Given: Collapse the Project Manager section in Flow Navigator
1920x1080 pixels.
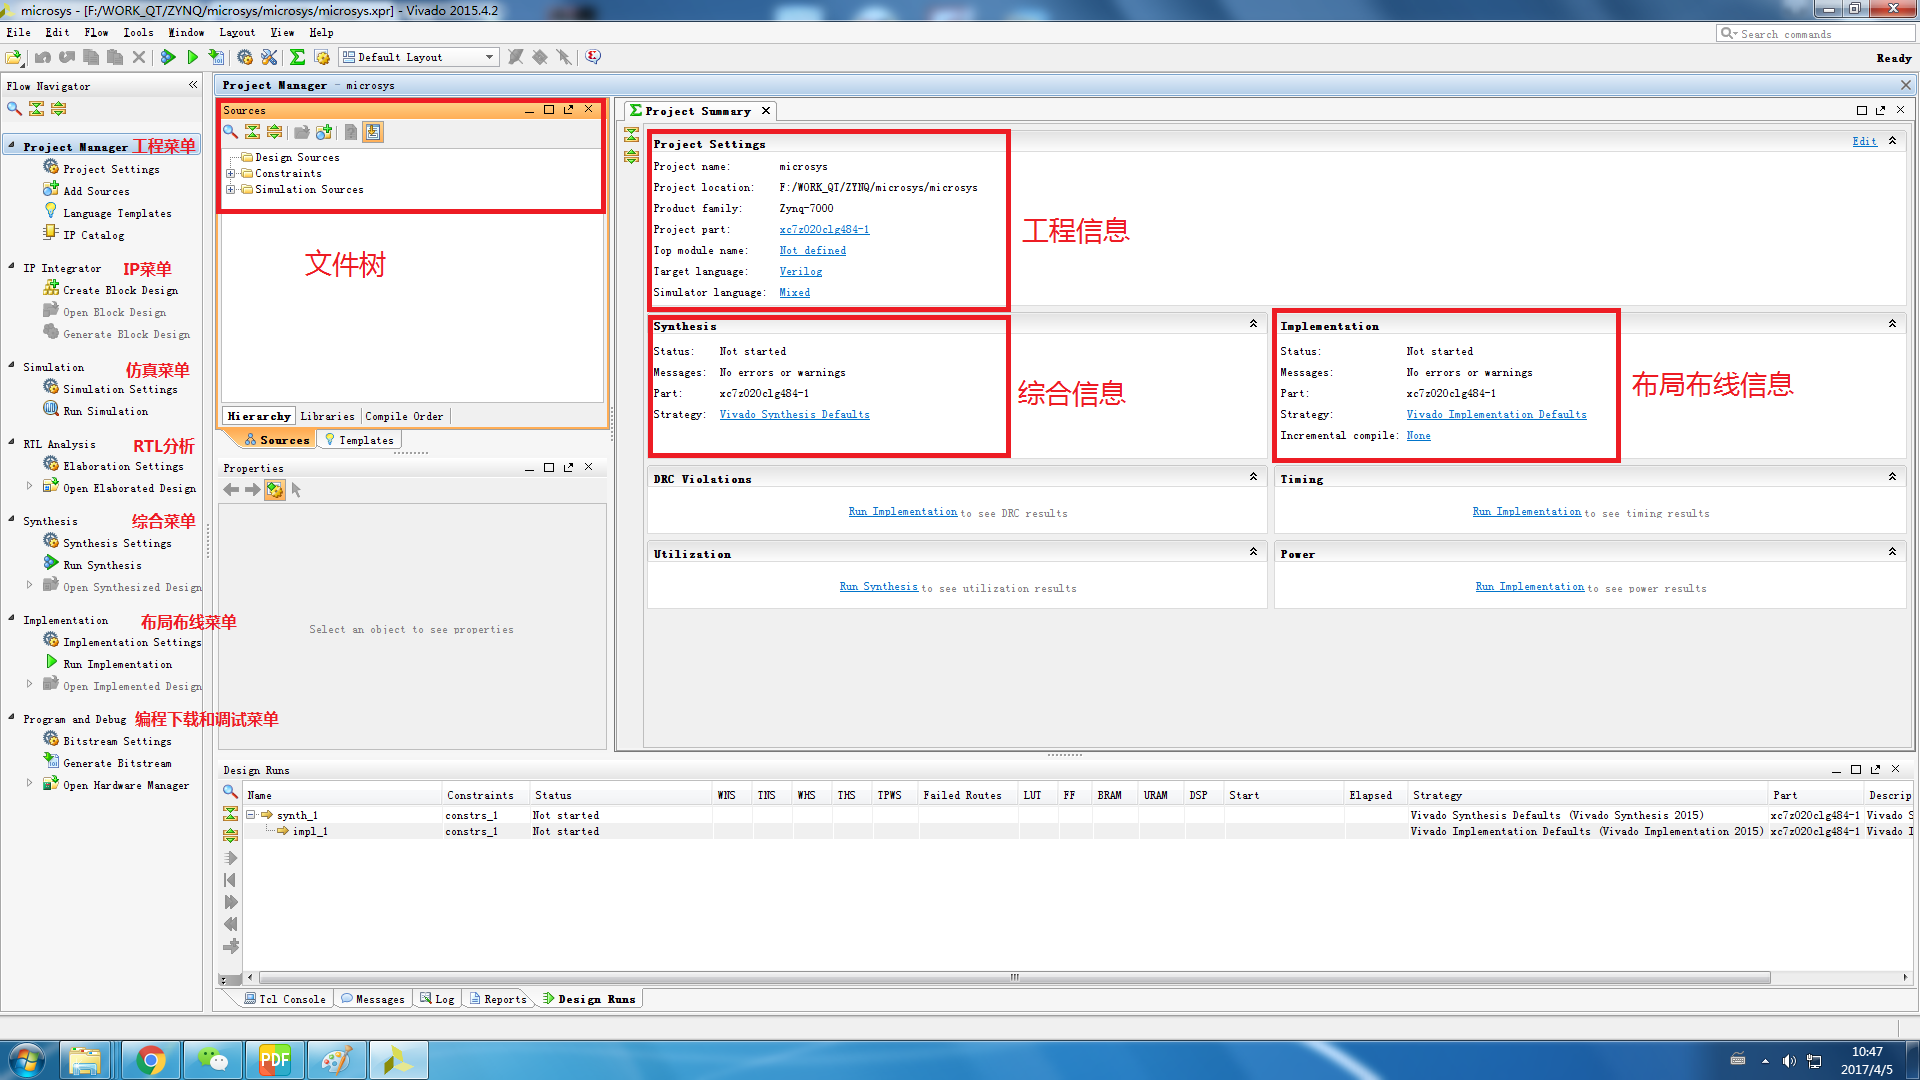Looking at the screenshot, I should tap(11, 146).
